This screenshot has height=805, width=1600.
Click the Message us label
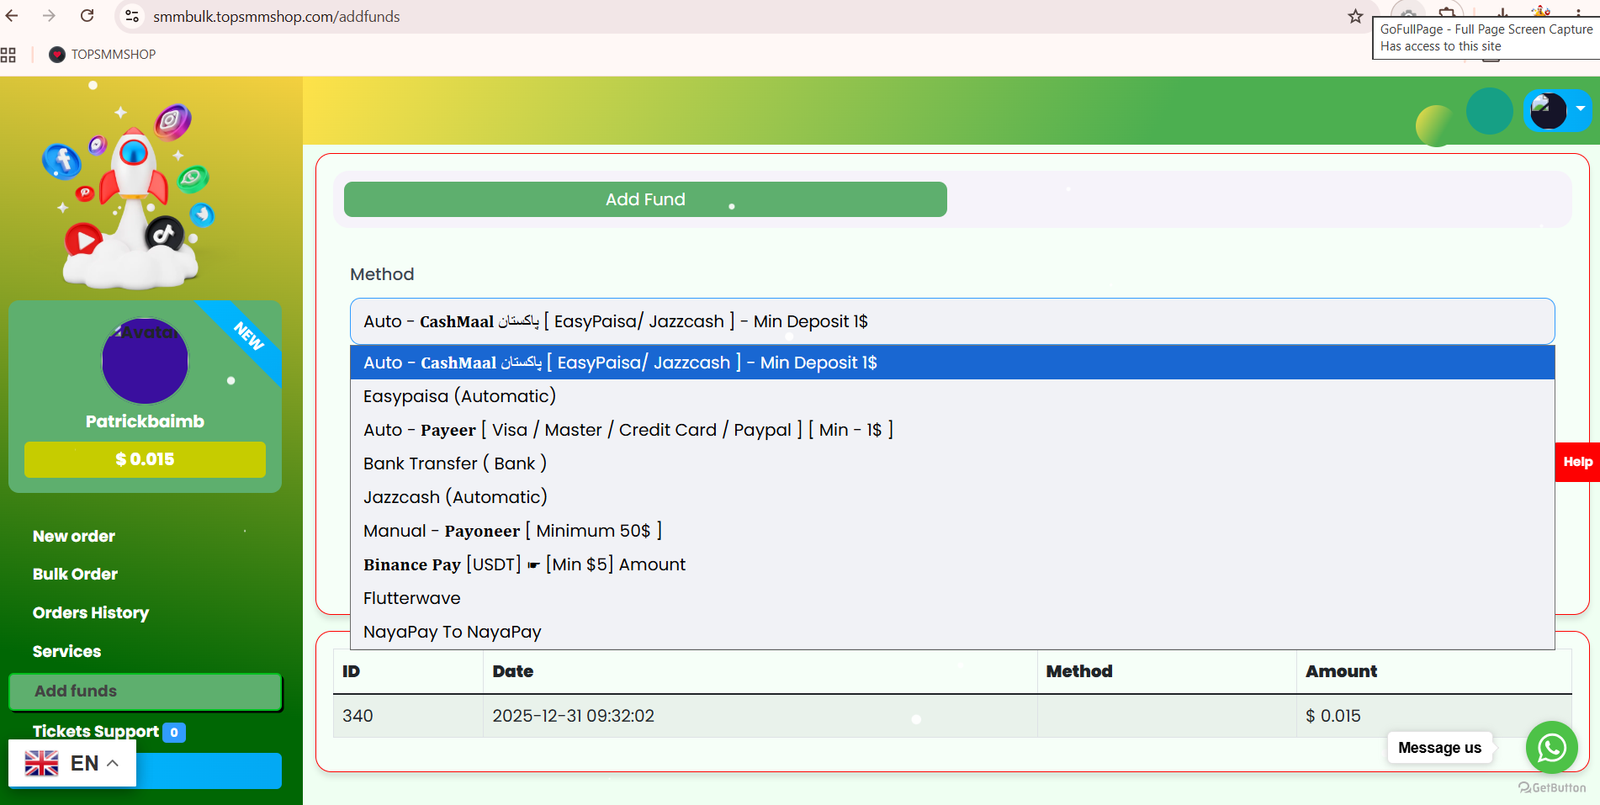point(1439,748)
